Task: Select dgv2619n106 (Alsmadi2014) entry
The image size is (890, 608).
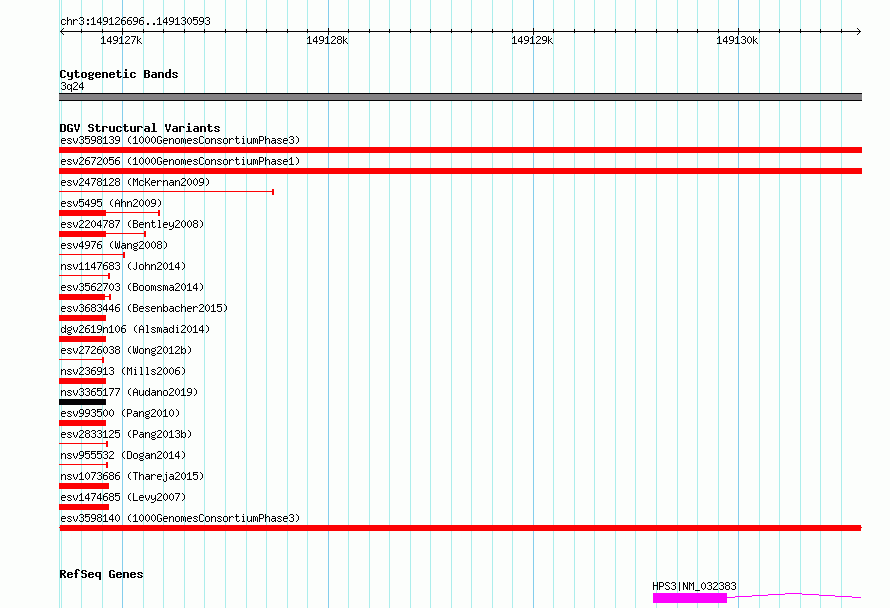Action: (135, 329)
